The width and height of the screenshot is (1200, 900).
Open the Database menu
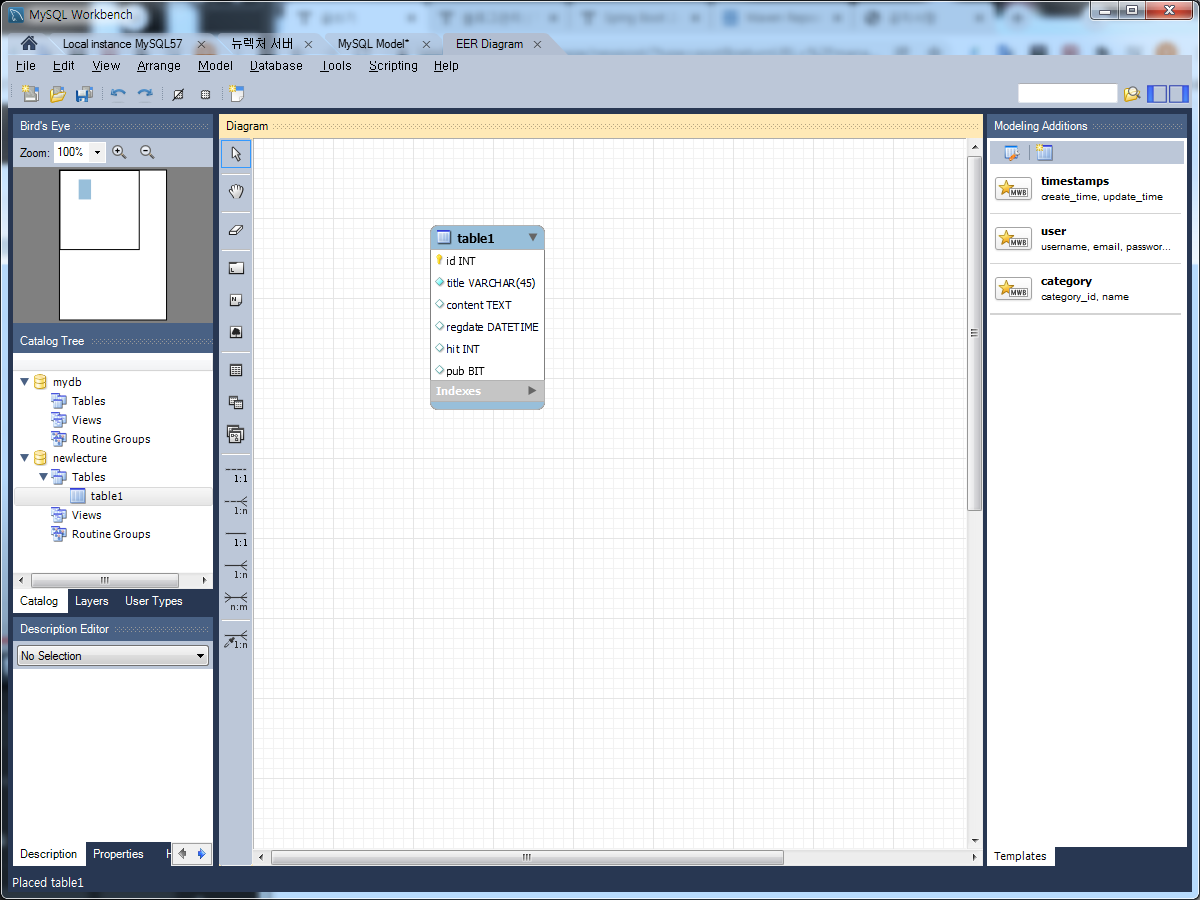tap(276, 66)
